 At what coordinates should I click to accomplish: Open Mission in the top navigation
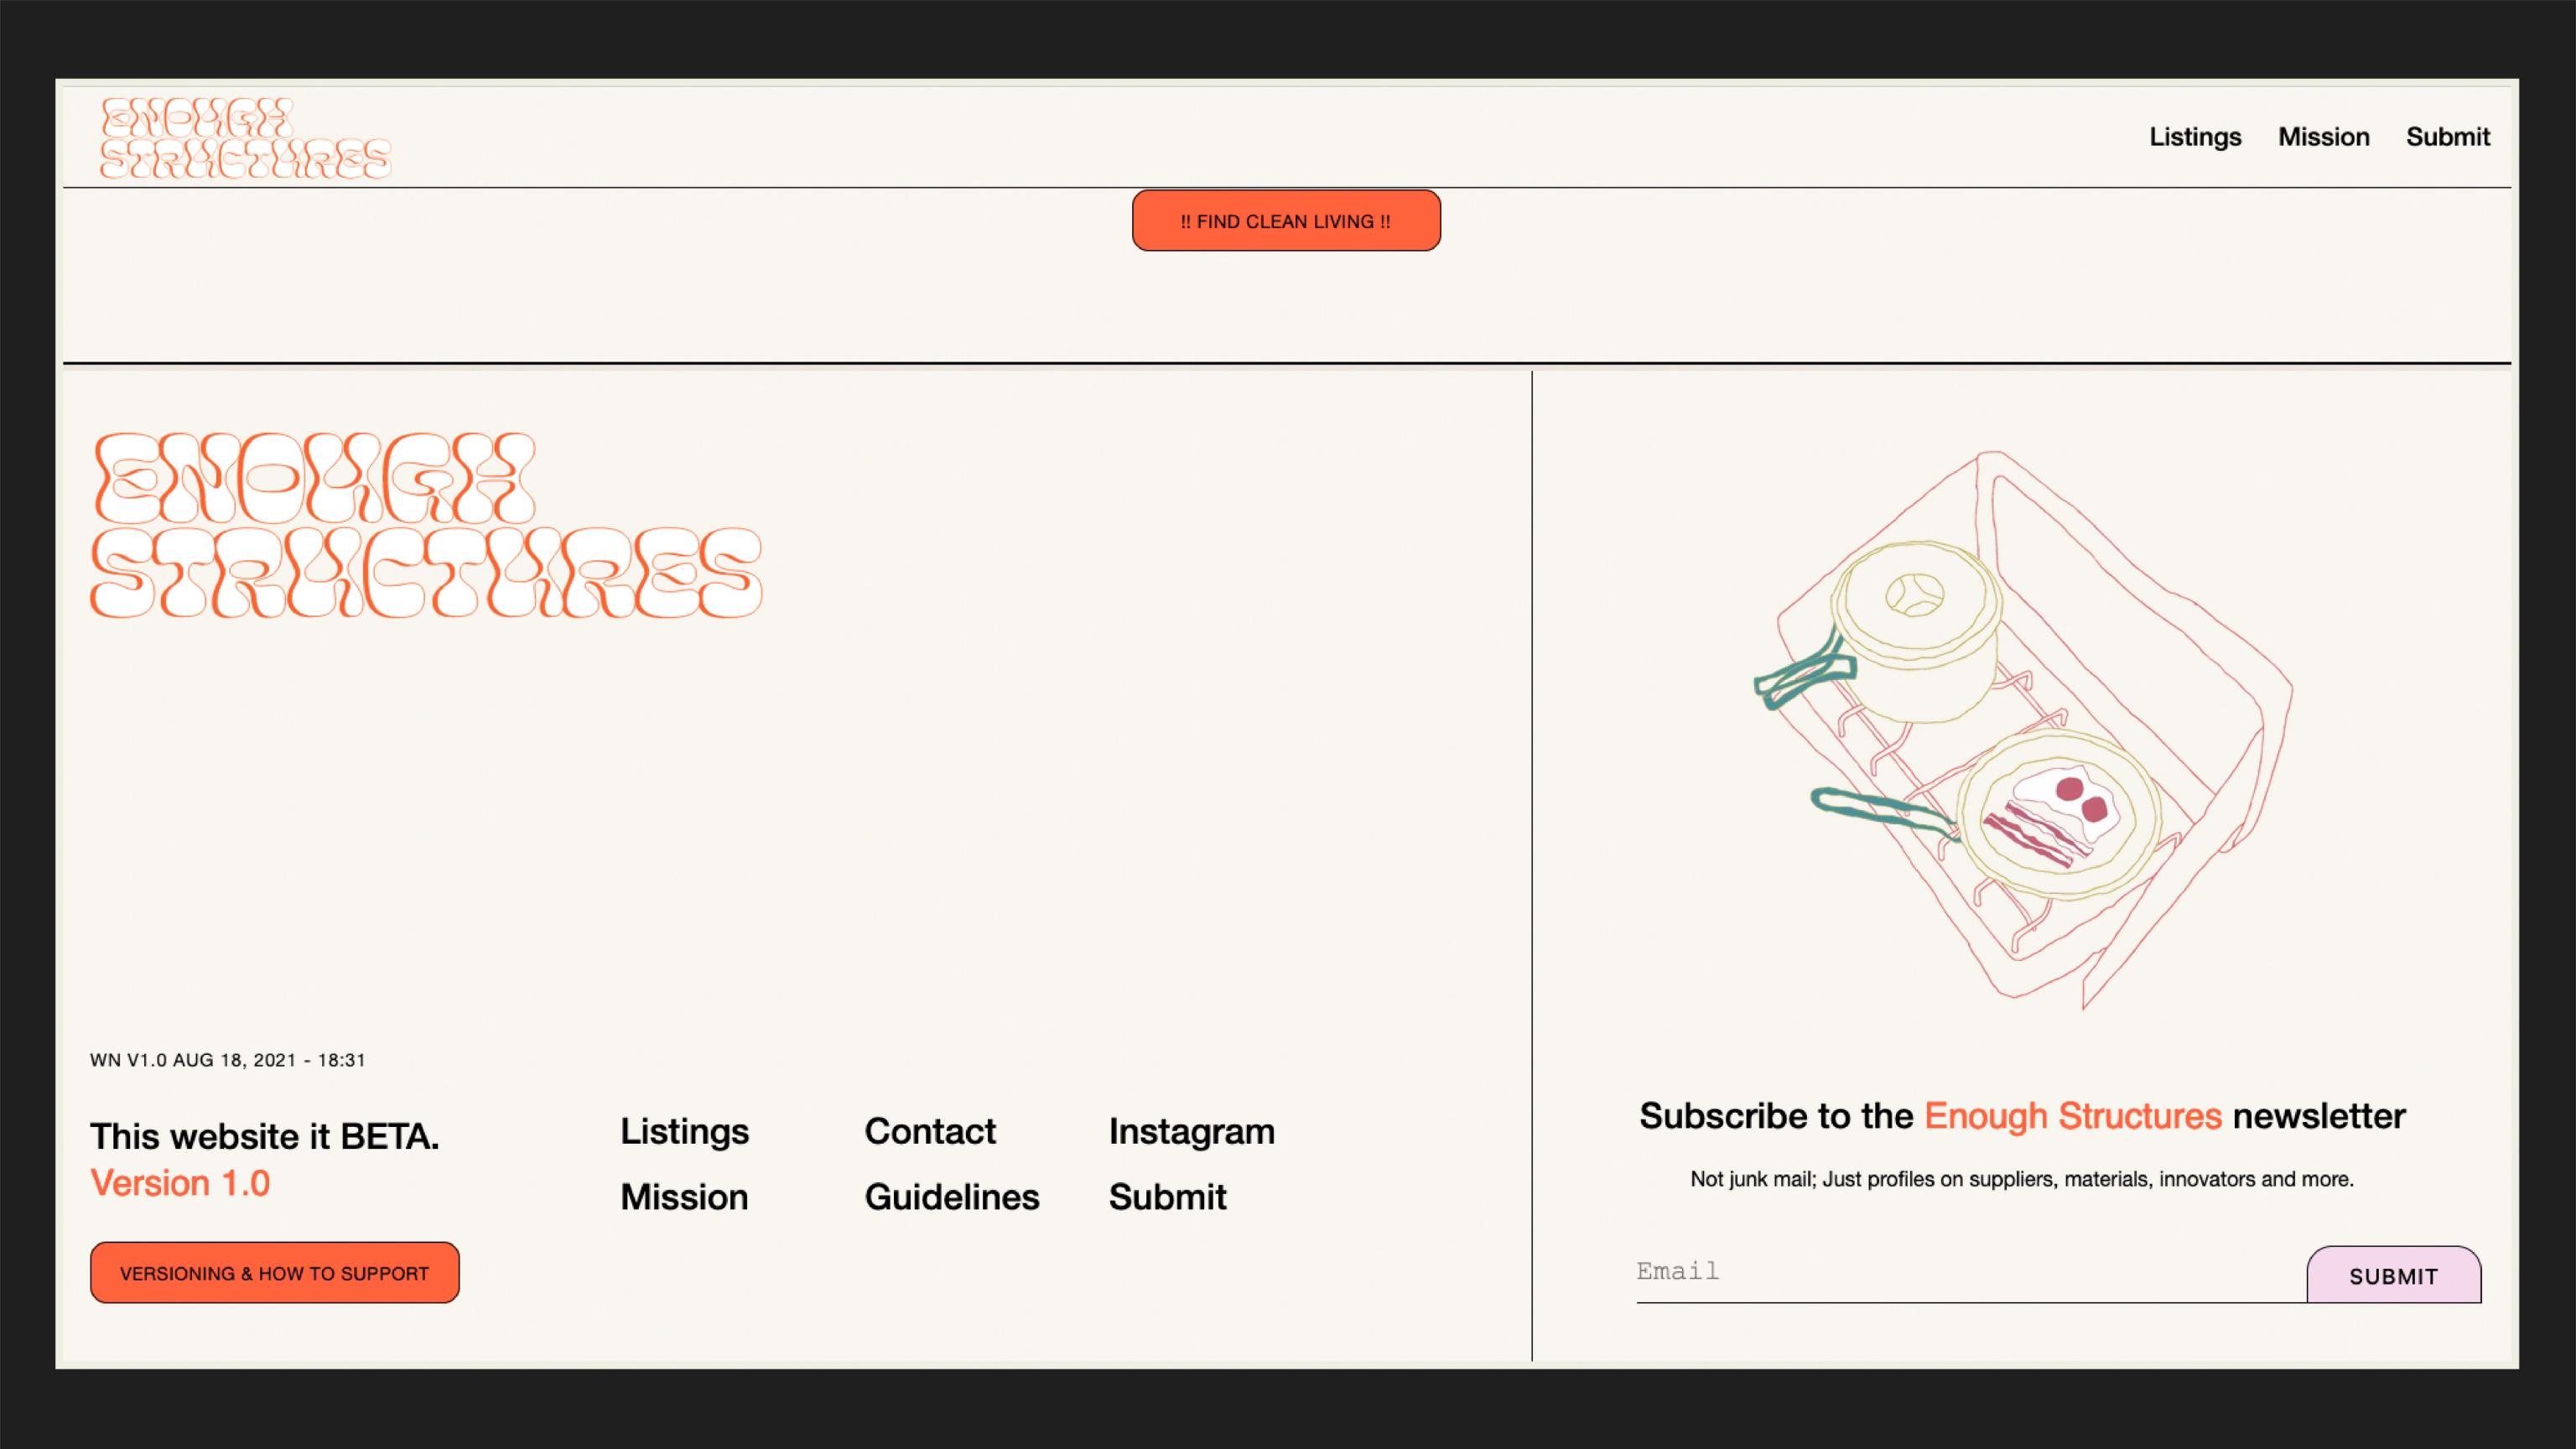(x=2323, y=137)
